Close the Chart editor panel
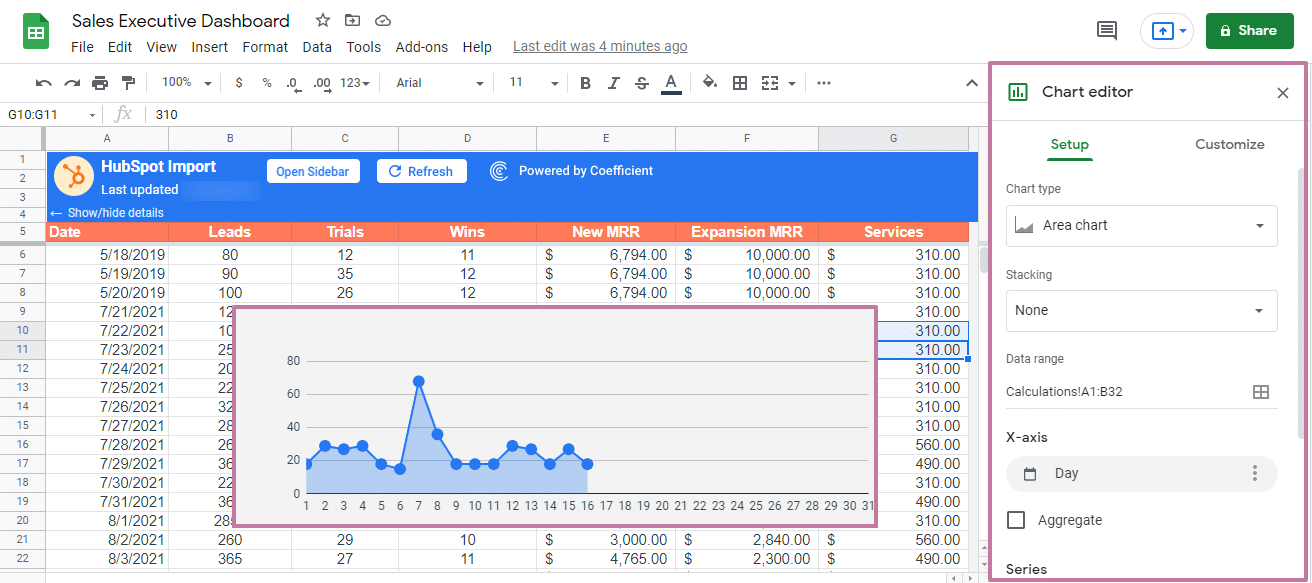Screen dimensions: 1312x583 (x=1283, y=93)
